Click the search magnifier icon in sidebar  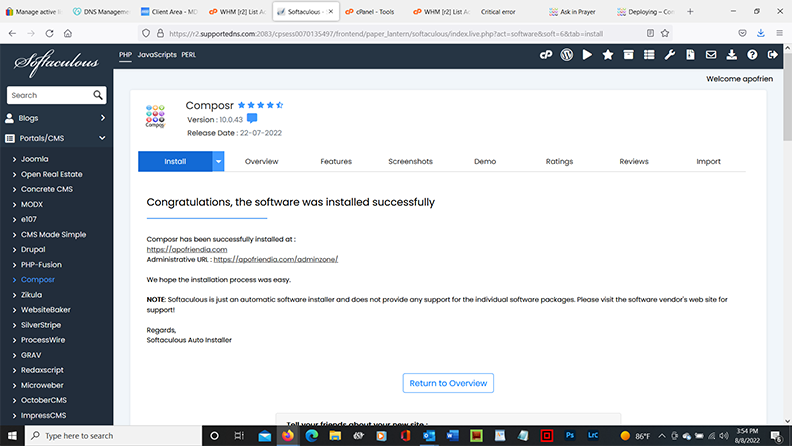pos(98,95)
